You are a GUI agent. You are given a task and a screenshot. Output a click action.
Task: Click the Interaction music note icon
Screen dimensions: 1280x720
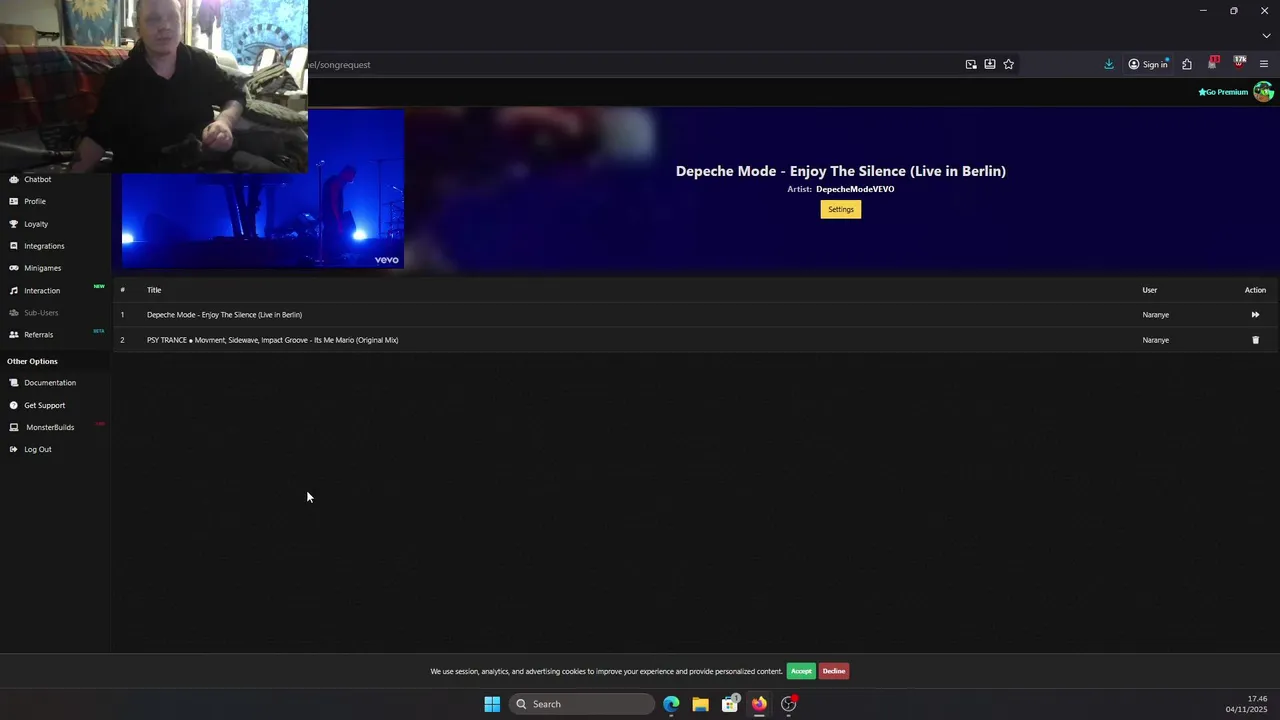pyautogui.click(x=14, y=290)
